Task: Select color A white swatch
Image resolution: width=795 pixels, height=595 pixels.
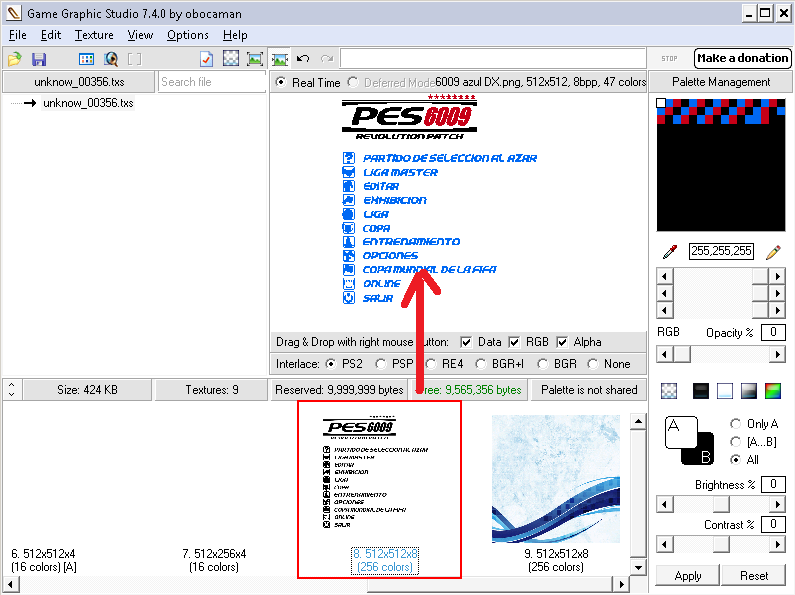Action: pyautogui.click(x=681, y=432)
